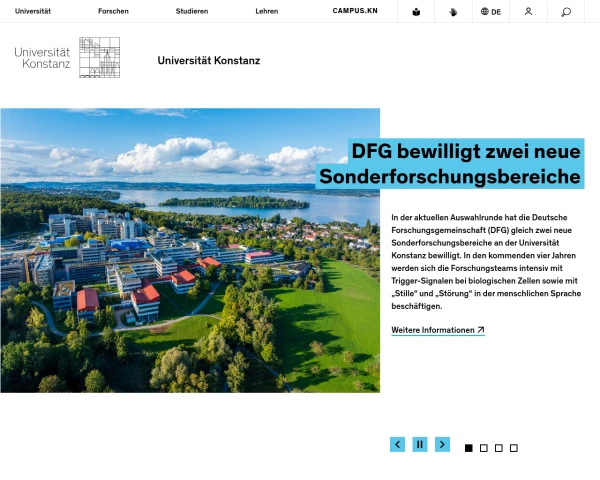Open the Weitere Informationen link

point(438,330)
